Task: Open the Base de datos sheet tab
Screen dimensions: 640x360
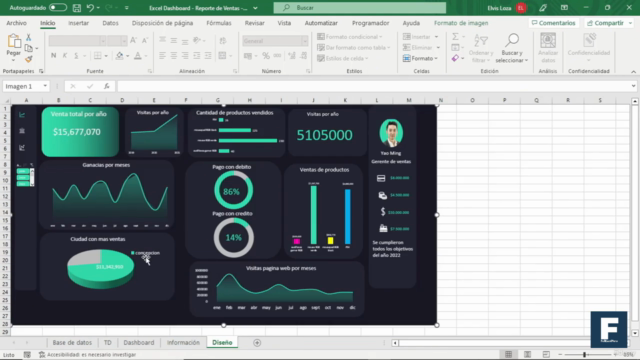Action: pos(72,342)
